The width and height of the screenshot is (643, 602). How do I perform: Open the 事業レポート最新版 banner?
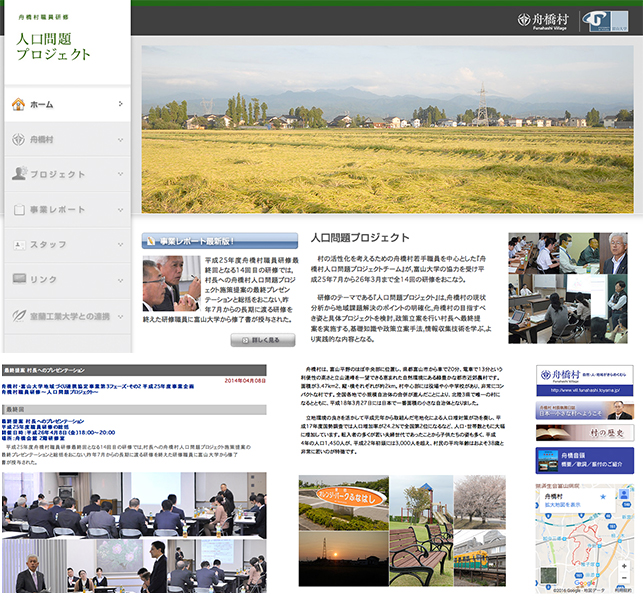click(220, 241)
